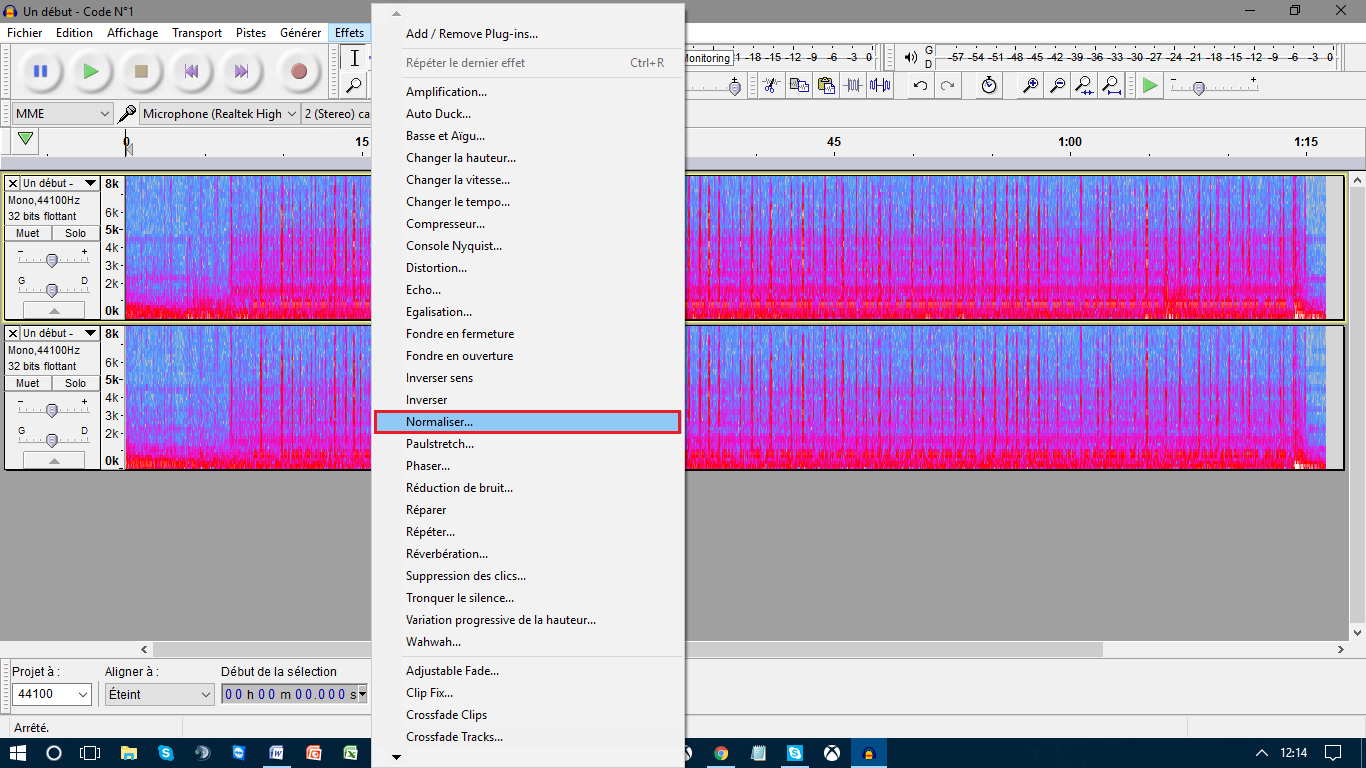
Task: Select Réduction de bruit... effect
Action: (x=459, y=488)
